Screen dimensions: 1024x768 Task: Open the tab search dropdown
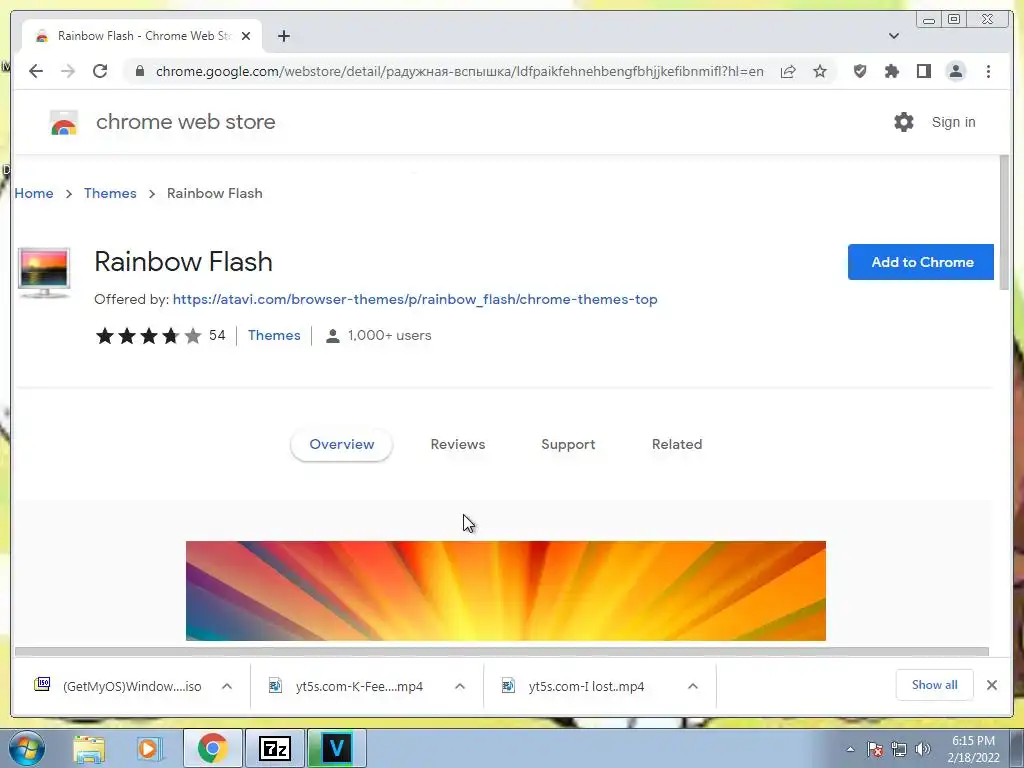pos(894,36)
